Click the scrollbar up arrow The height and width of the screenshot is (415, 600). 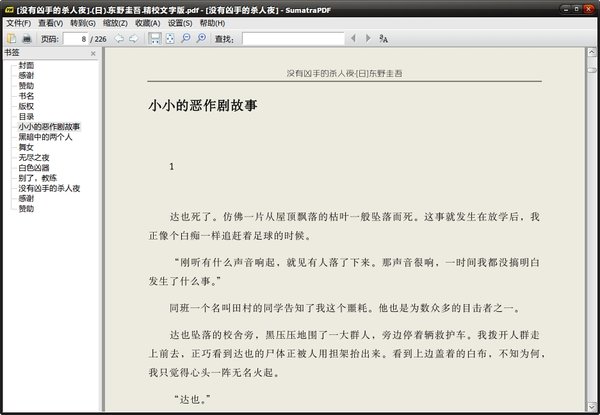[x=592, y=52]
